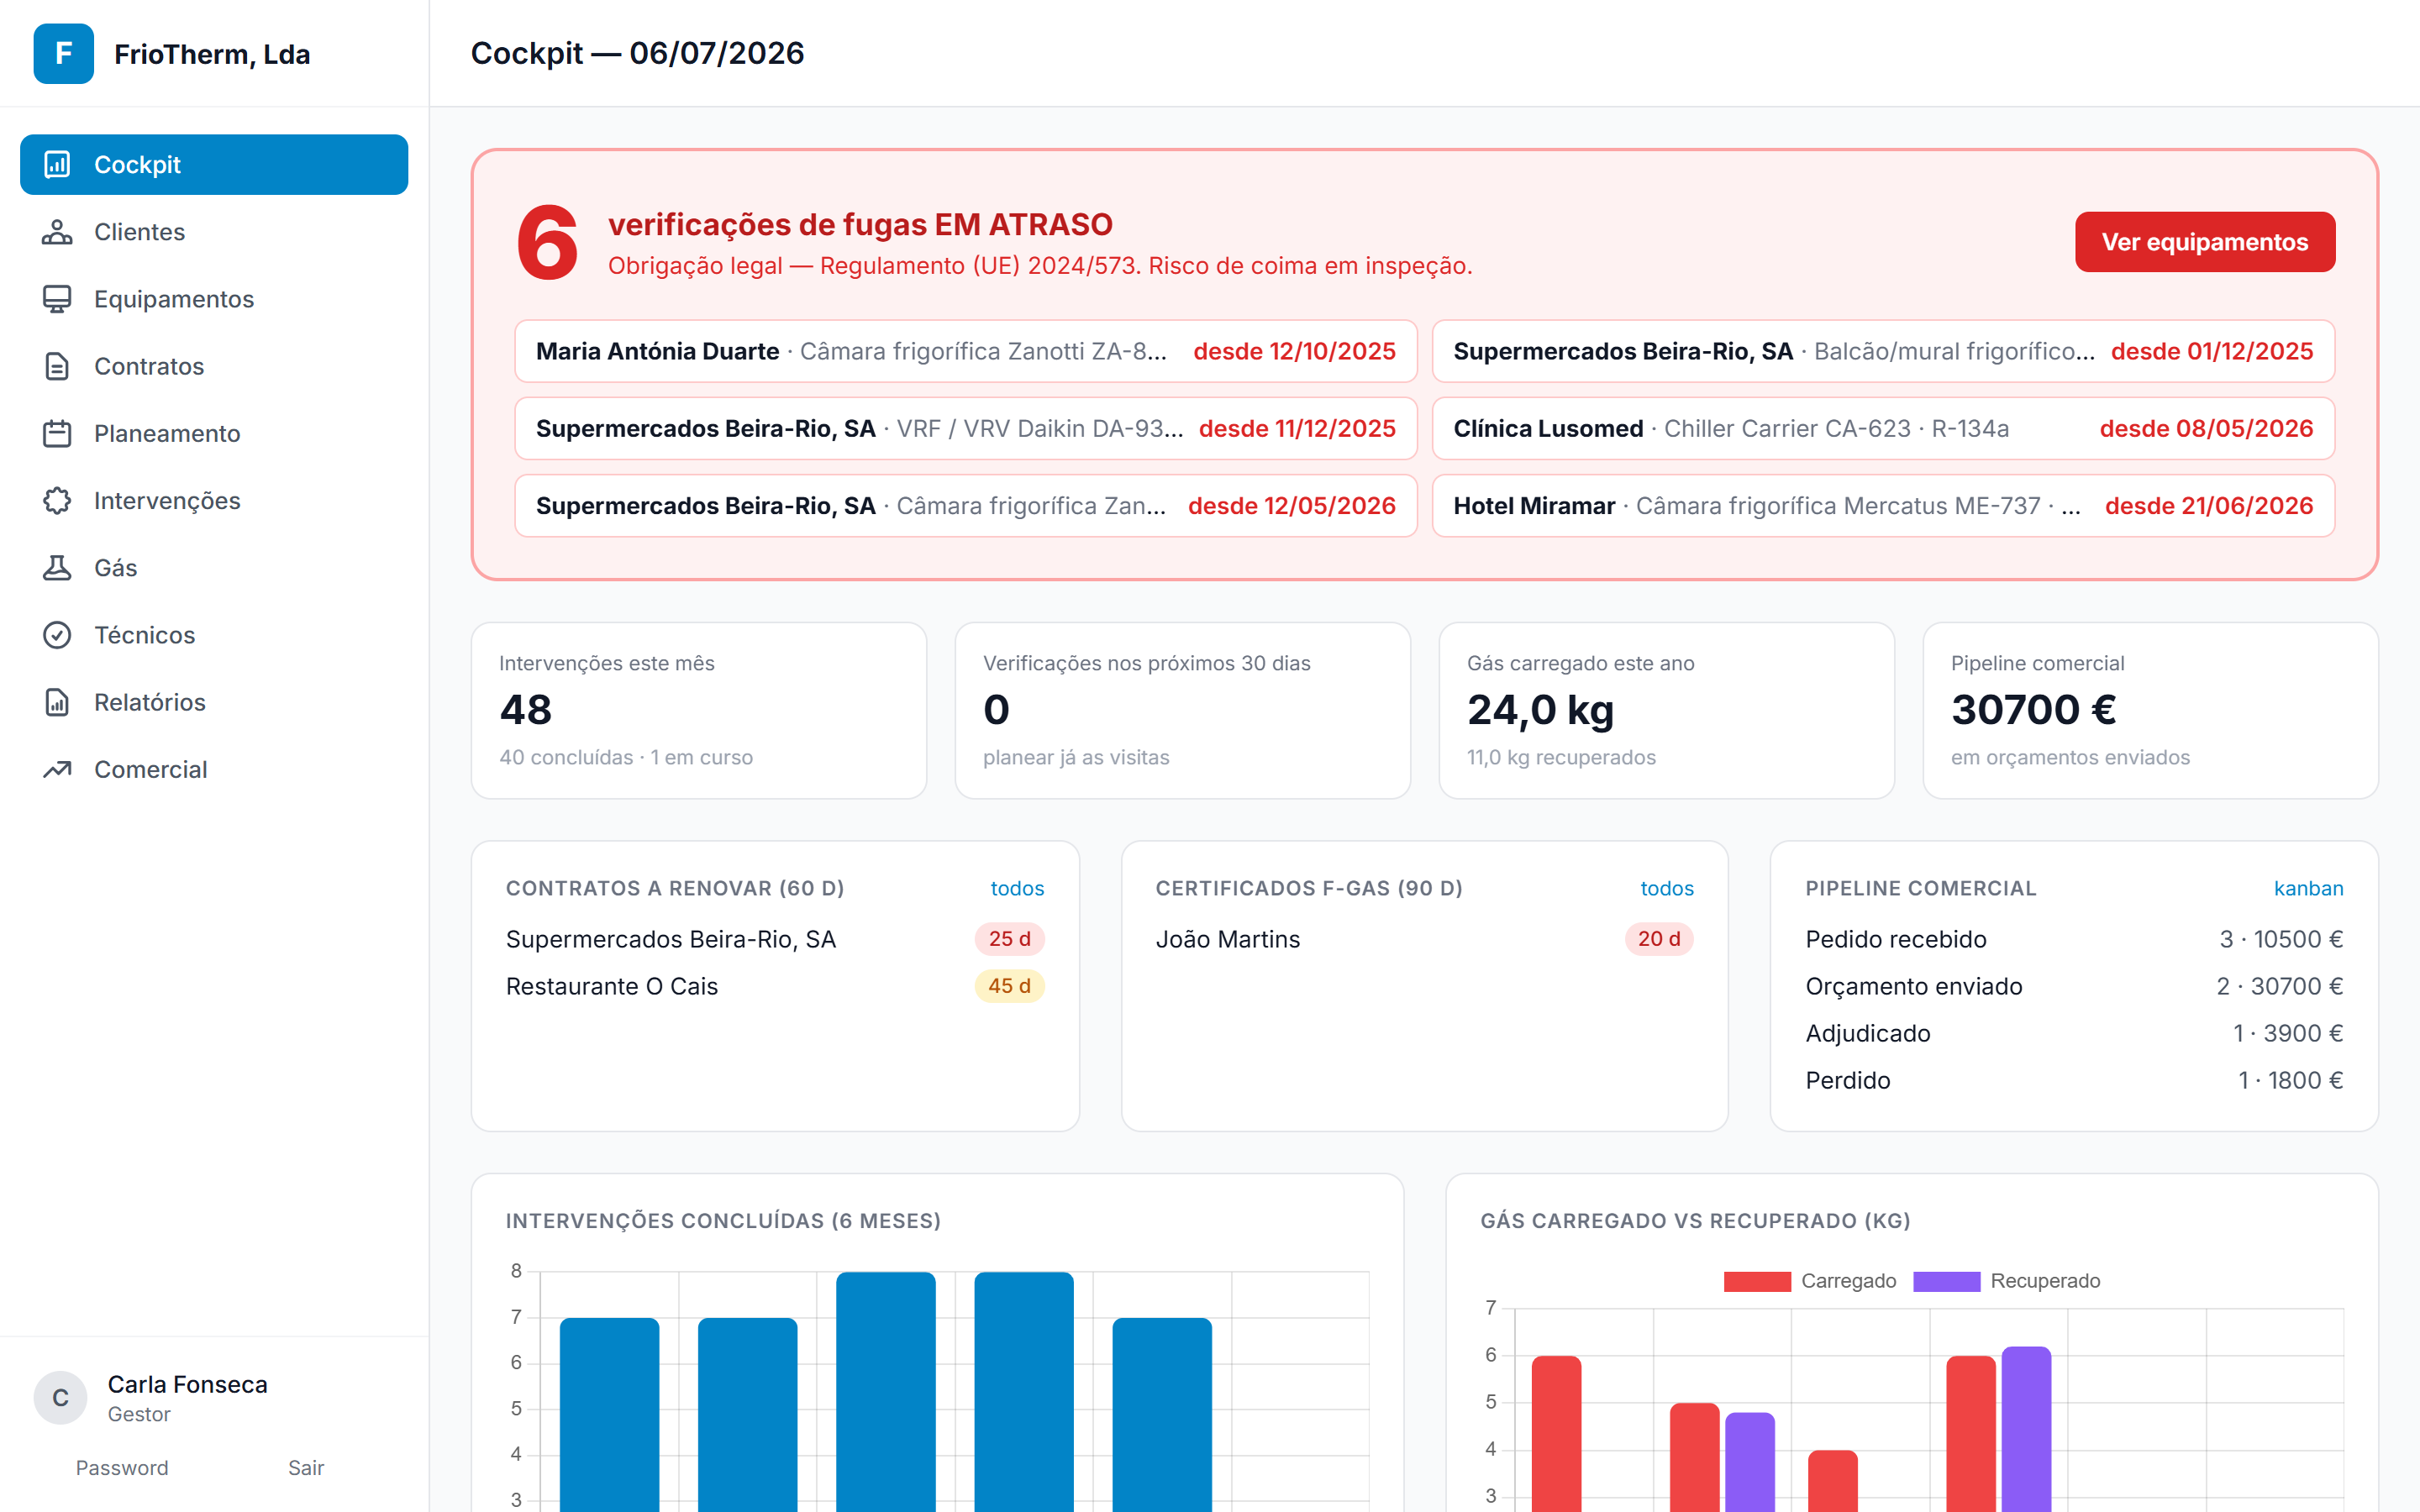
Task: Select João Martins certificate row
Action: [1425, 939]
